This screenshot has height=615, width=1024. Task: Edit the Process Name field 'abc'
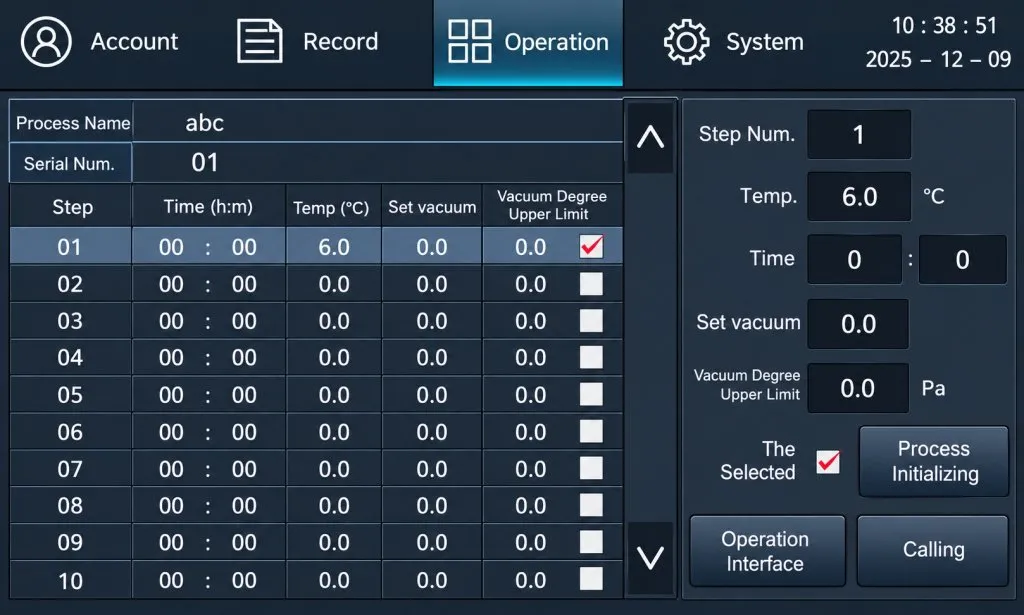click(377, 122)
